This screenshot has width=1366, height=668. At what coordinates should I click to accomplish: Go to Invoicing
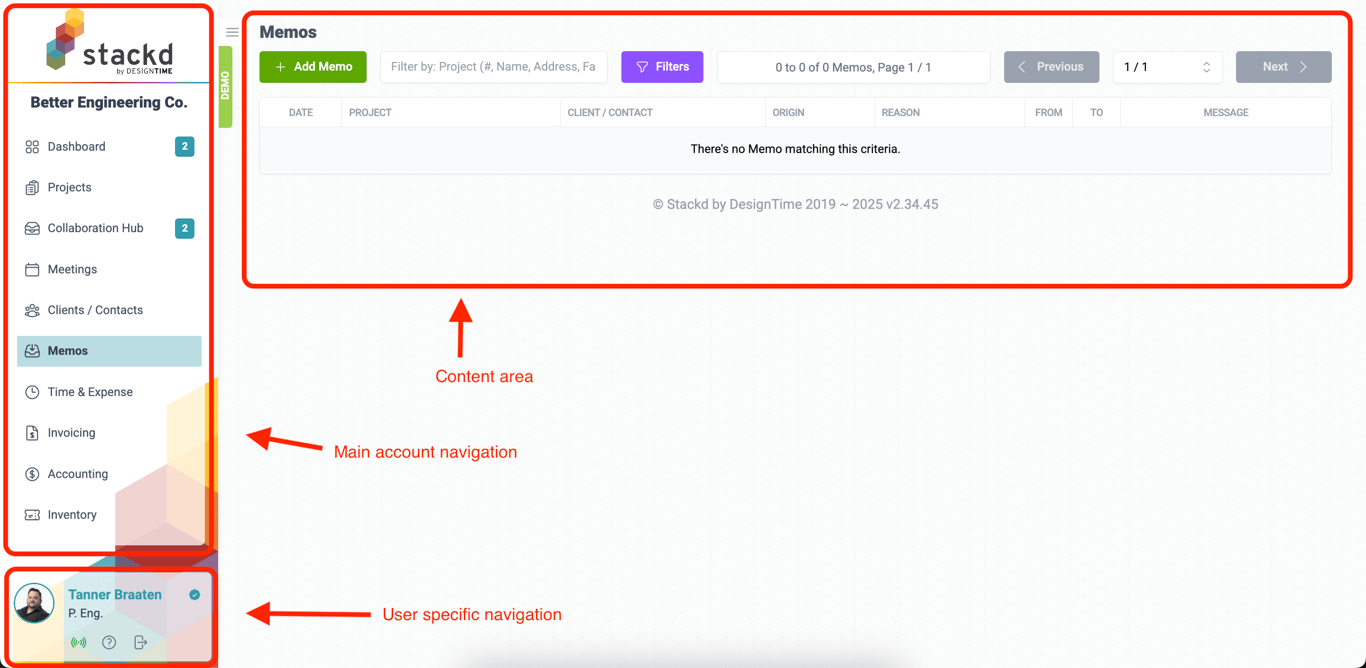point(109,433)
